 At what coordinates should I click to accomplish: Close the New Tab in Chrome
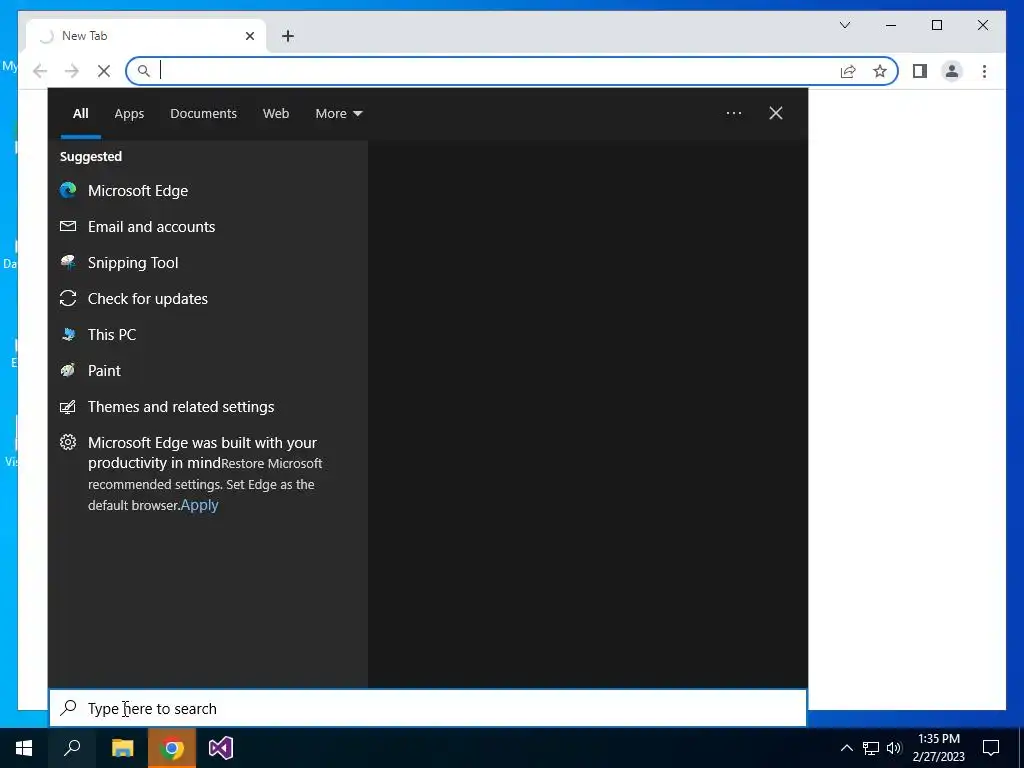tap(249, 36)
